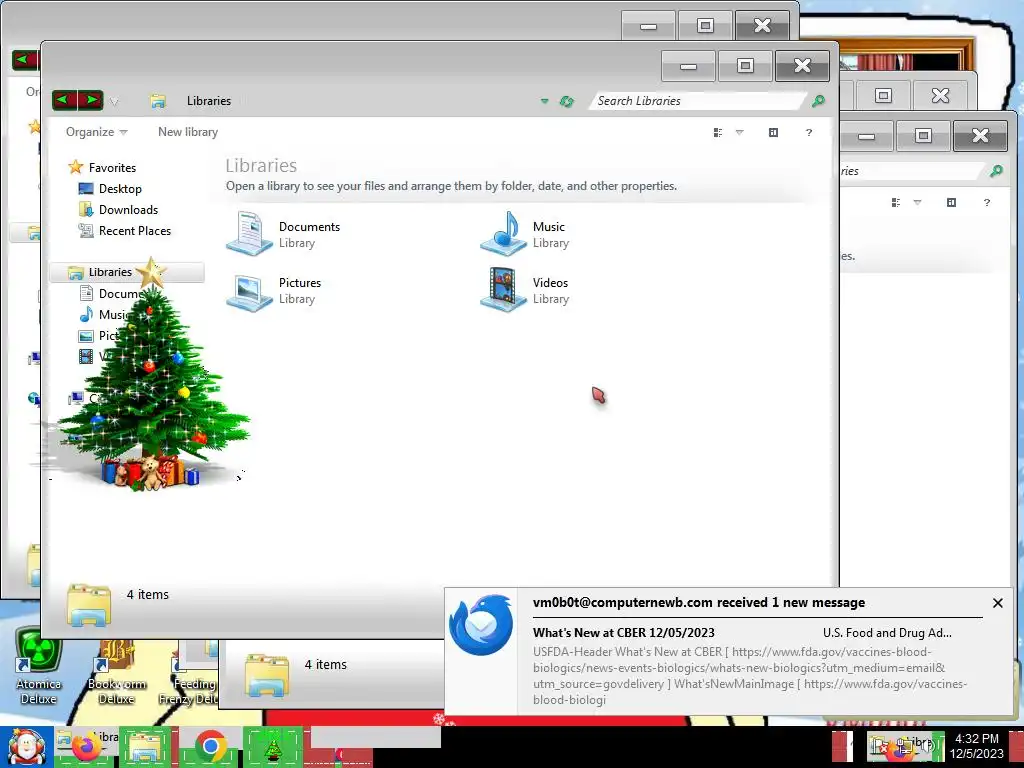Viewport: 1024px width, 768px height.
Task: Open Help in the front Libraries window
Action: (x=808, y=133)
